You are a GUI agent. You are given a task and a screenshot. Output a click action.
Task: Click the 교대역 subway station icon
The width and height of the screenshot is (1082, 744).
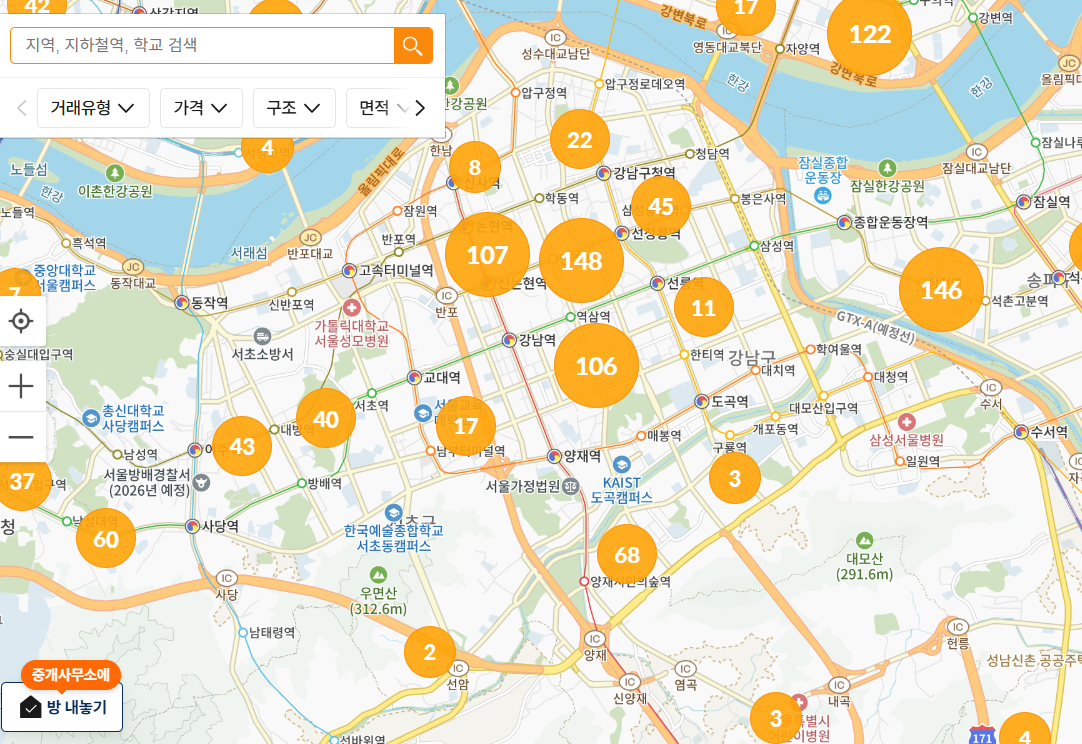(x=414, y=378)
